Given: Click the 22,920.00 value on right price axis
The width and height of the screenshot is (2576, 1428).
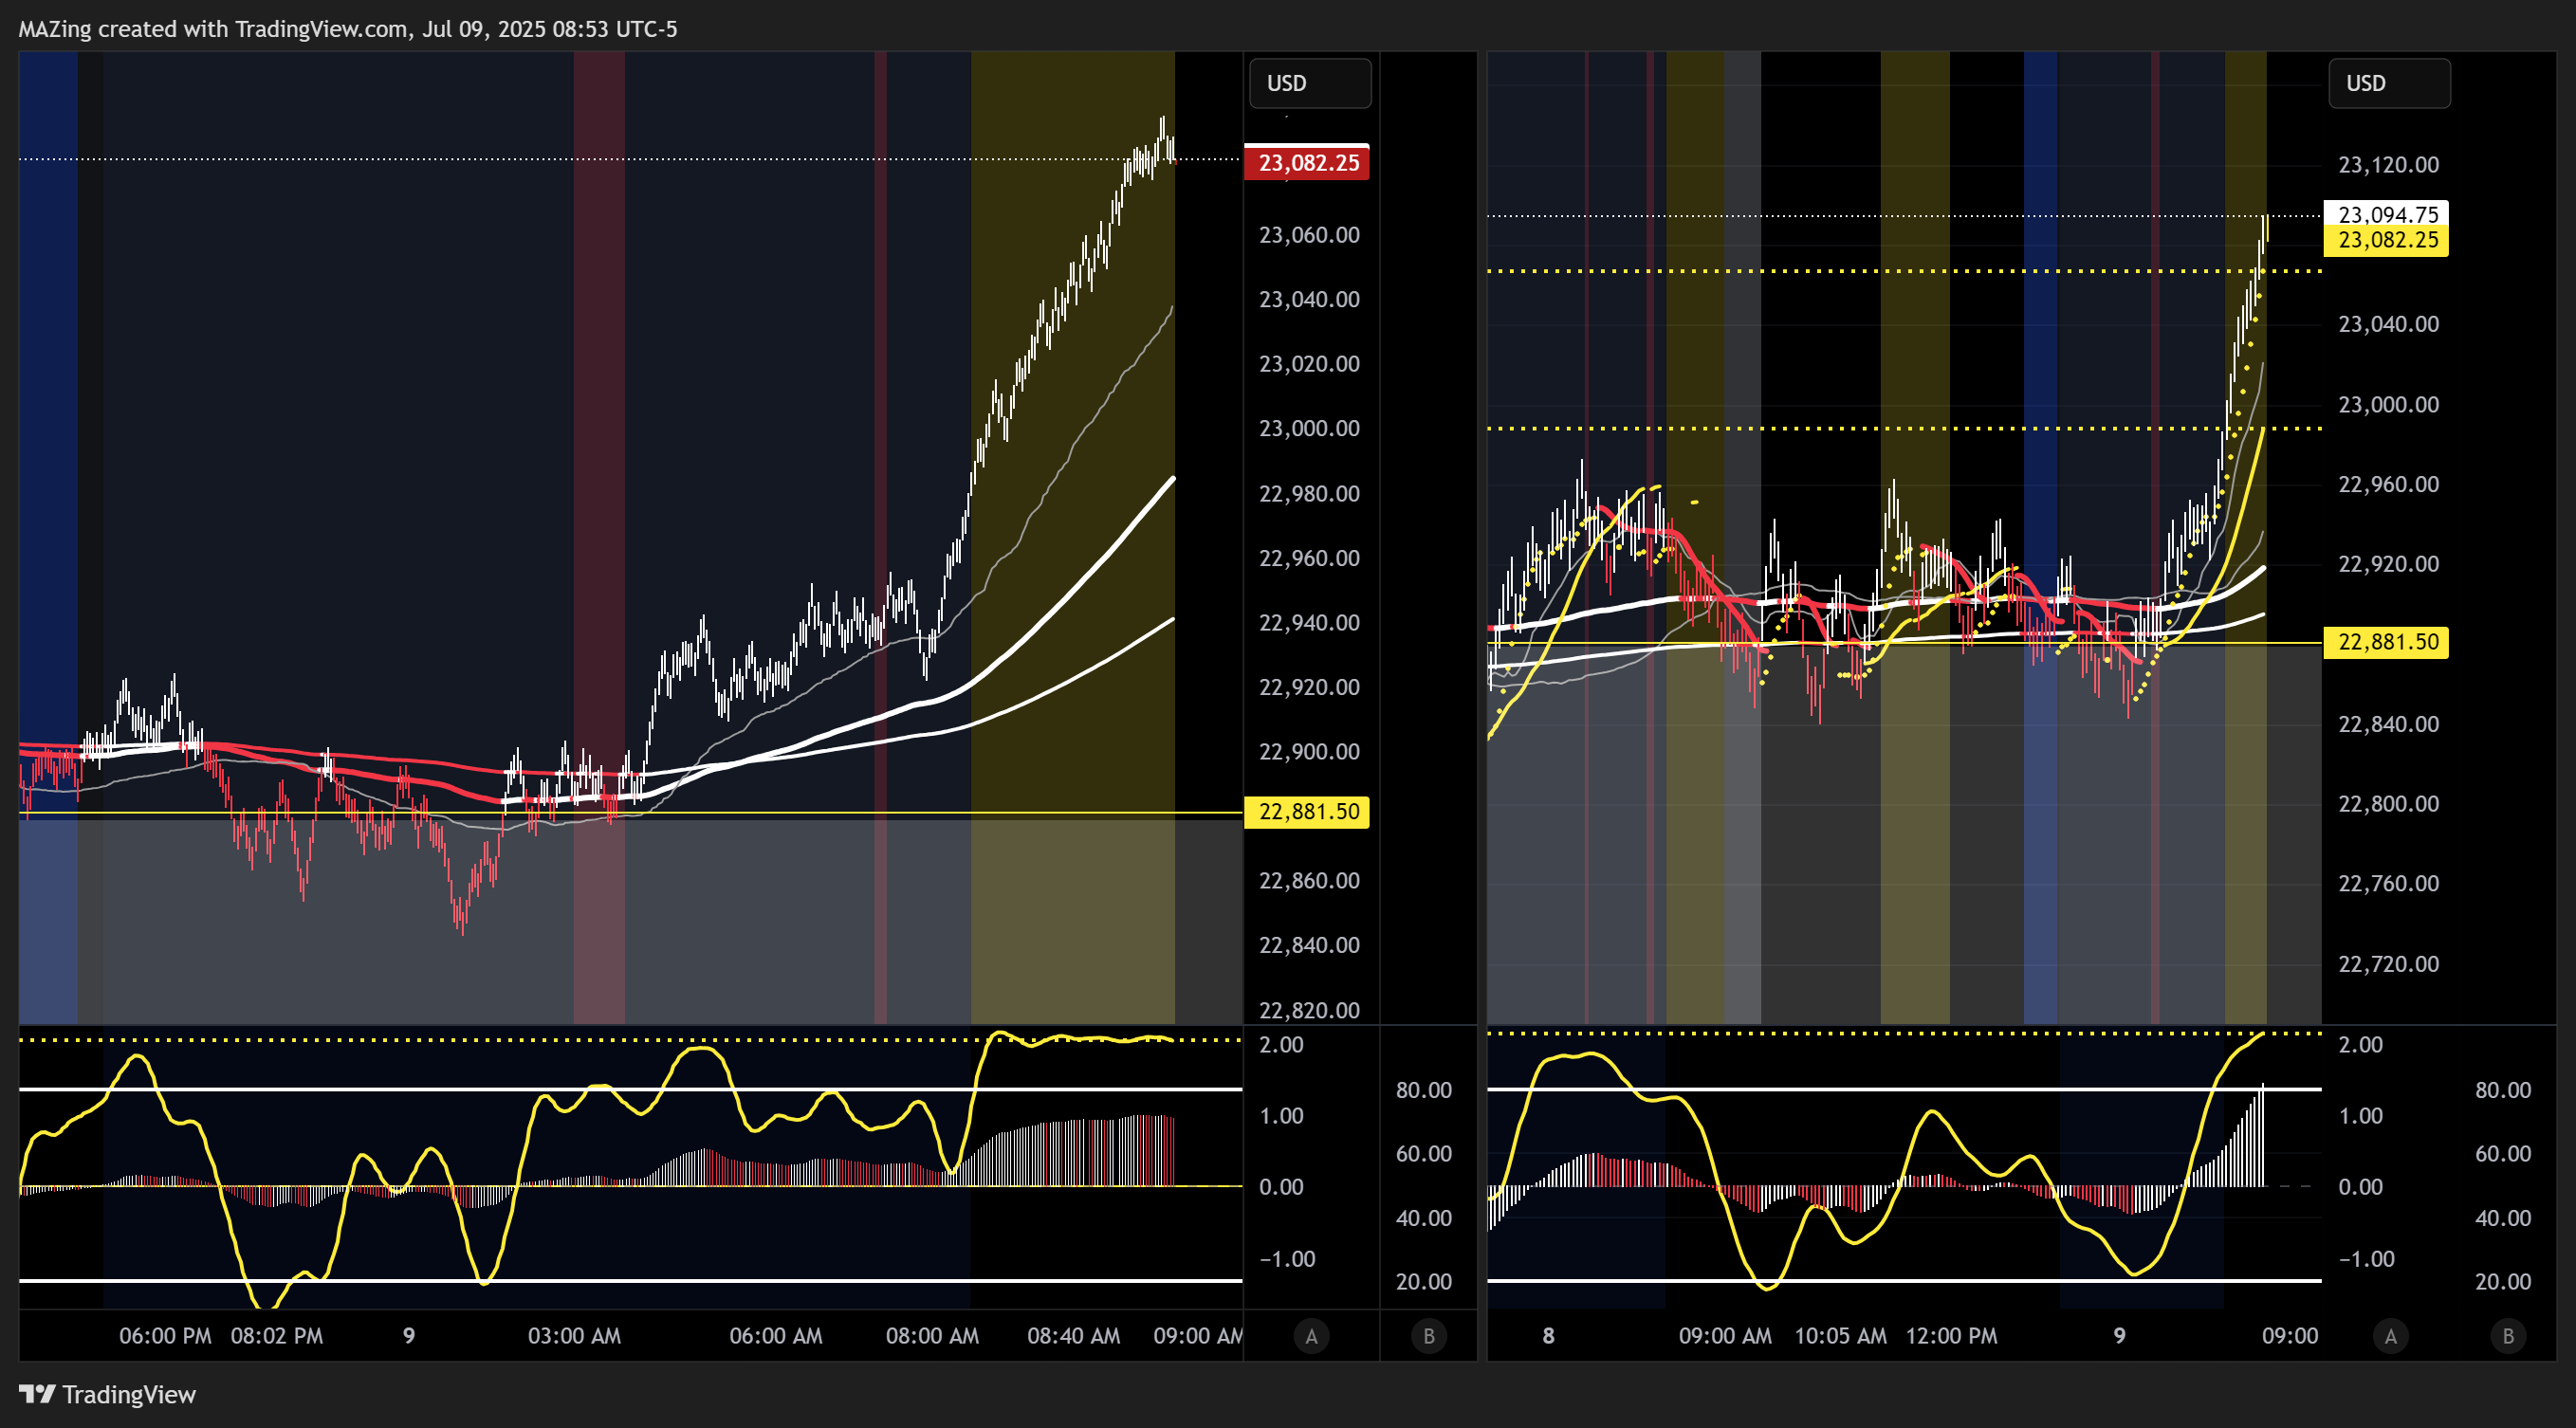Looking at the screenshot, I should point(2388,564).
